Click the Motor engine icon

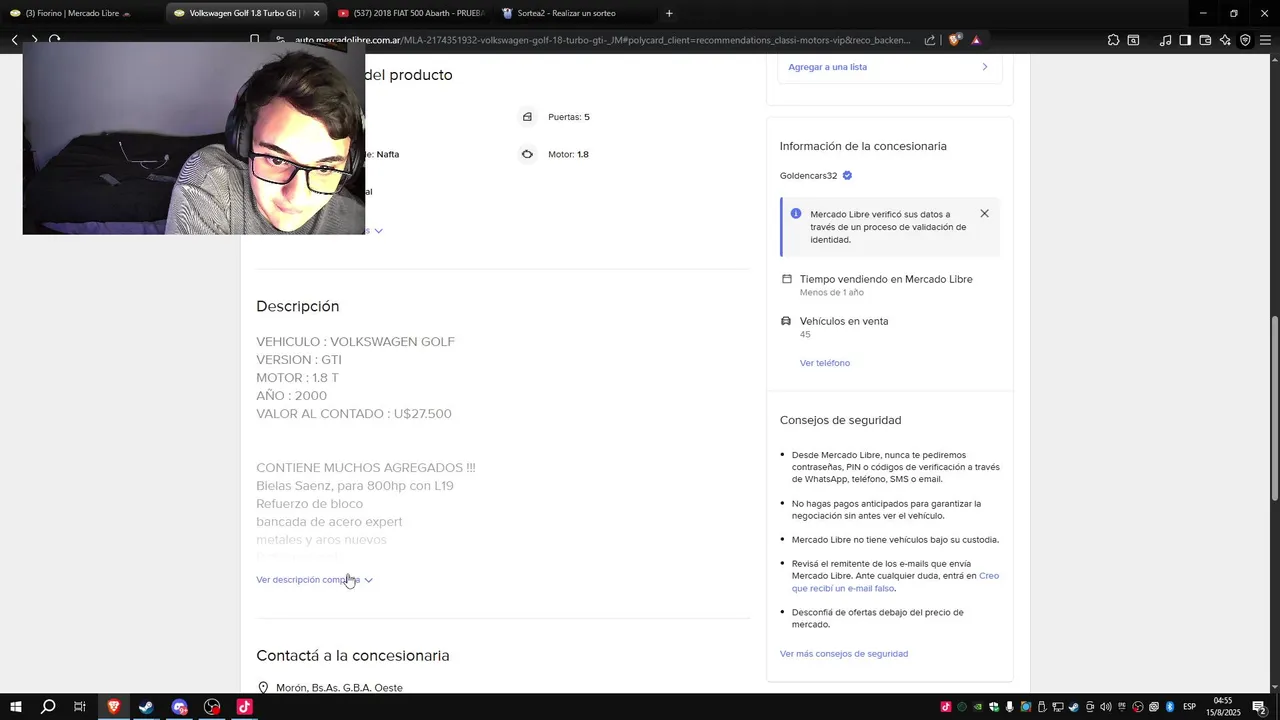527,154
